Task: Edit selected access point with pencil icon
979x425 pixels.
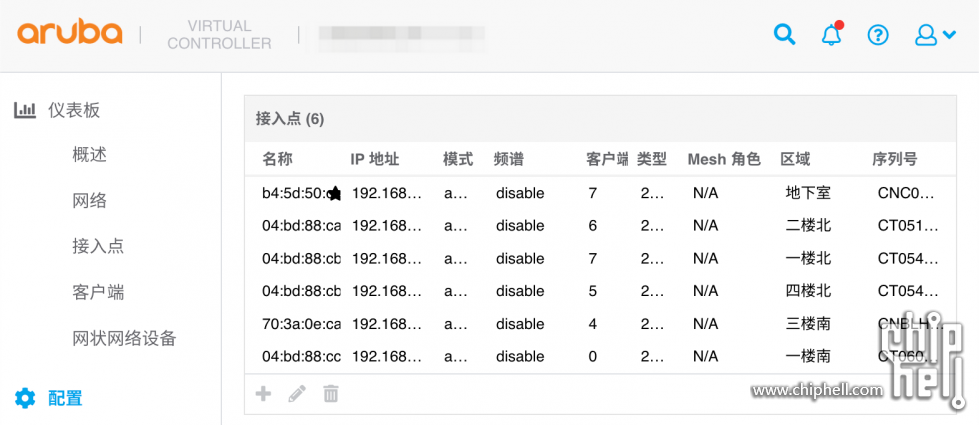Action: (x=297, y=394)
